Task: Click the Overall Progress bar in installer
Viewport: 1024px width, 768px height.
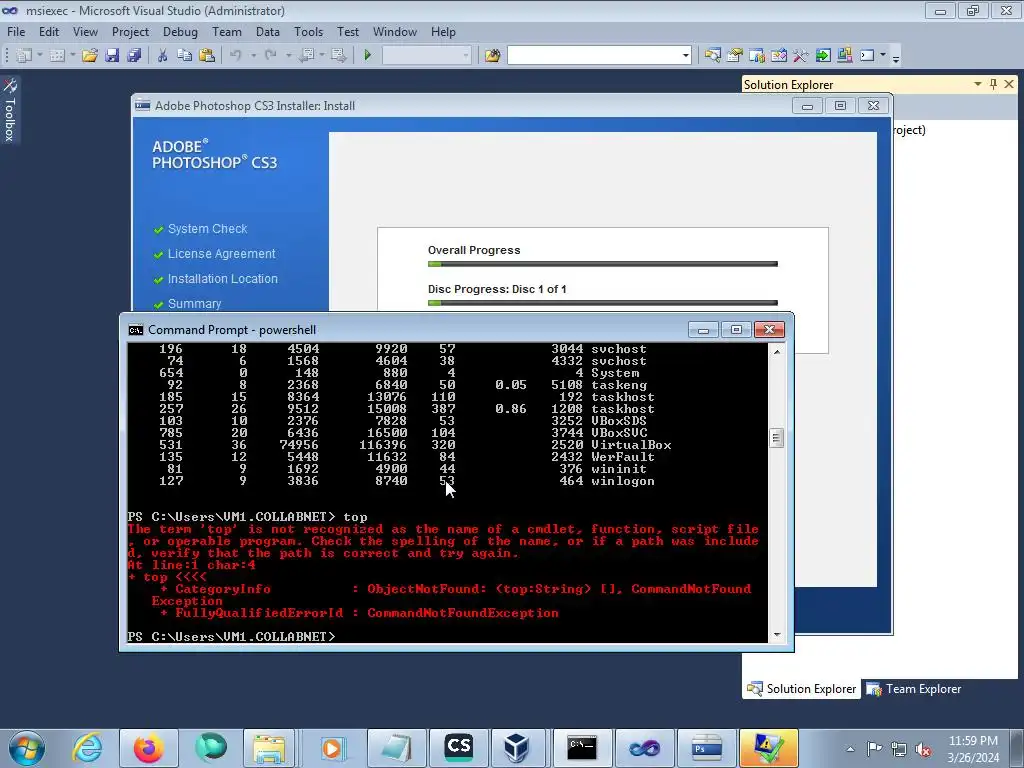Action: pos(602,264)
